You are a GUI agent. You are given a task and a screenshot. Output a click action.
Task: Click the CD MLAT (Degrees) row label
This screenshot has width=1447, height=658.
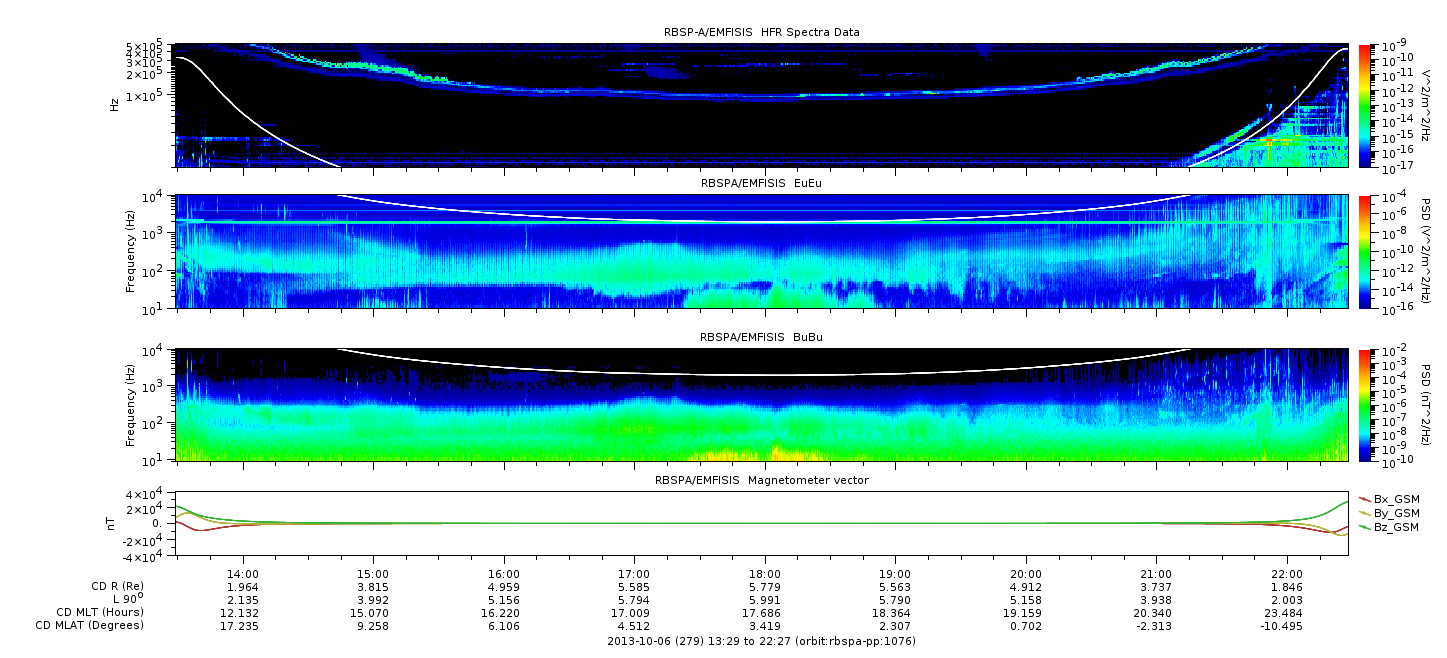click(92, 625)
